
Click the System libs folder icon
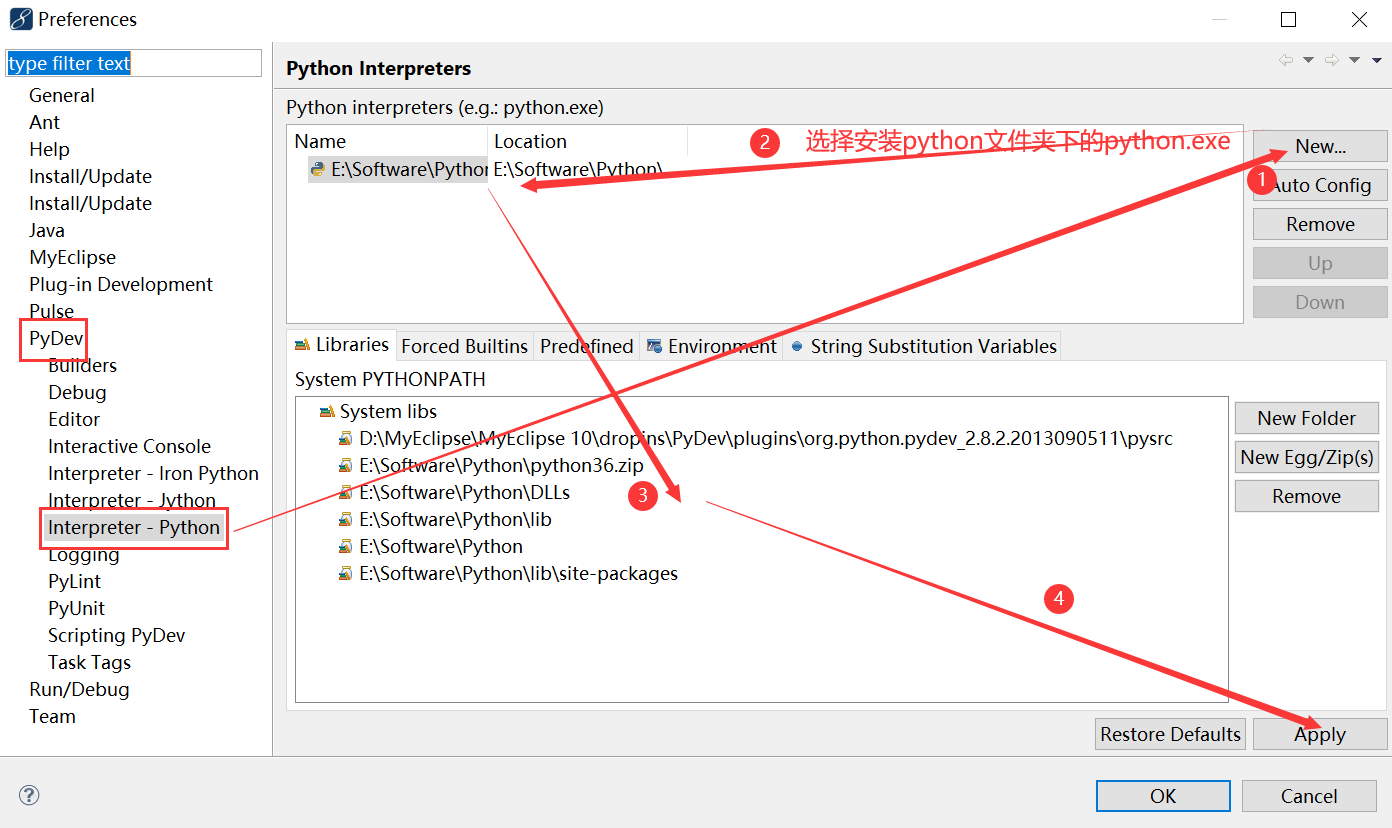pyautogui.click(x=326, y=411)
